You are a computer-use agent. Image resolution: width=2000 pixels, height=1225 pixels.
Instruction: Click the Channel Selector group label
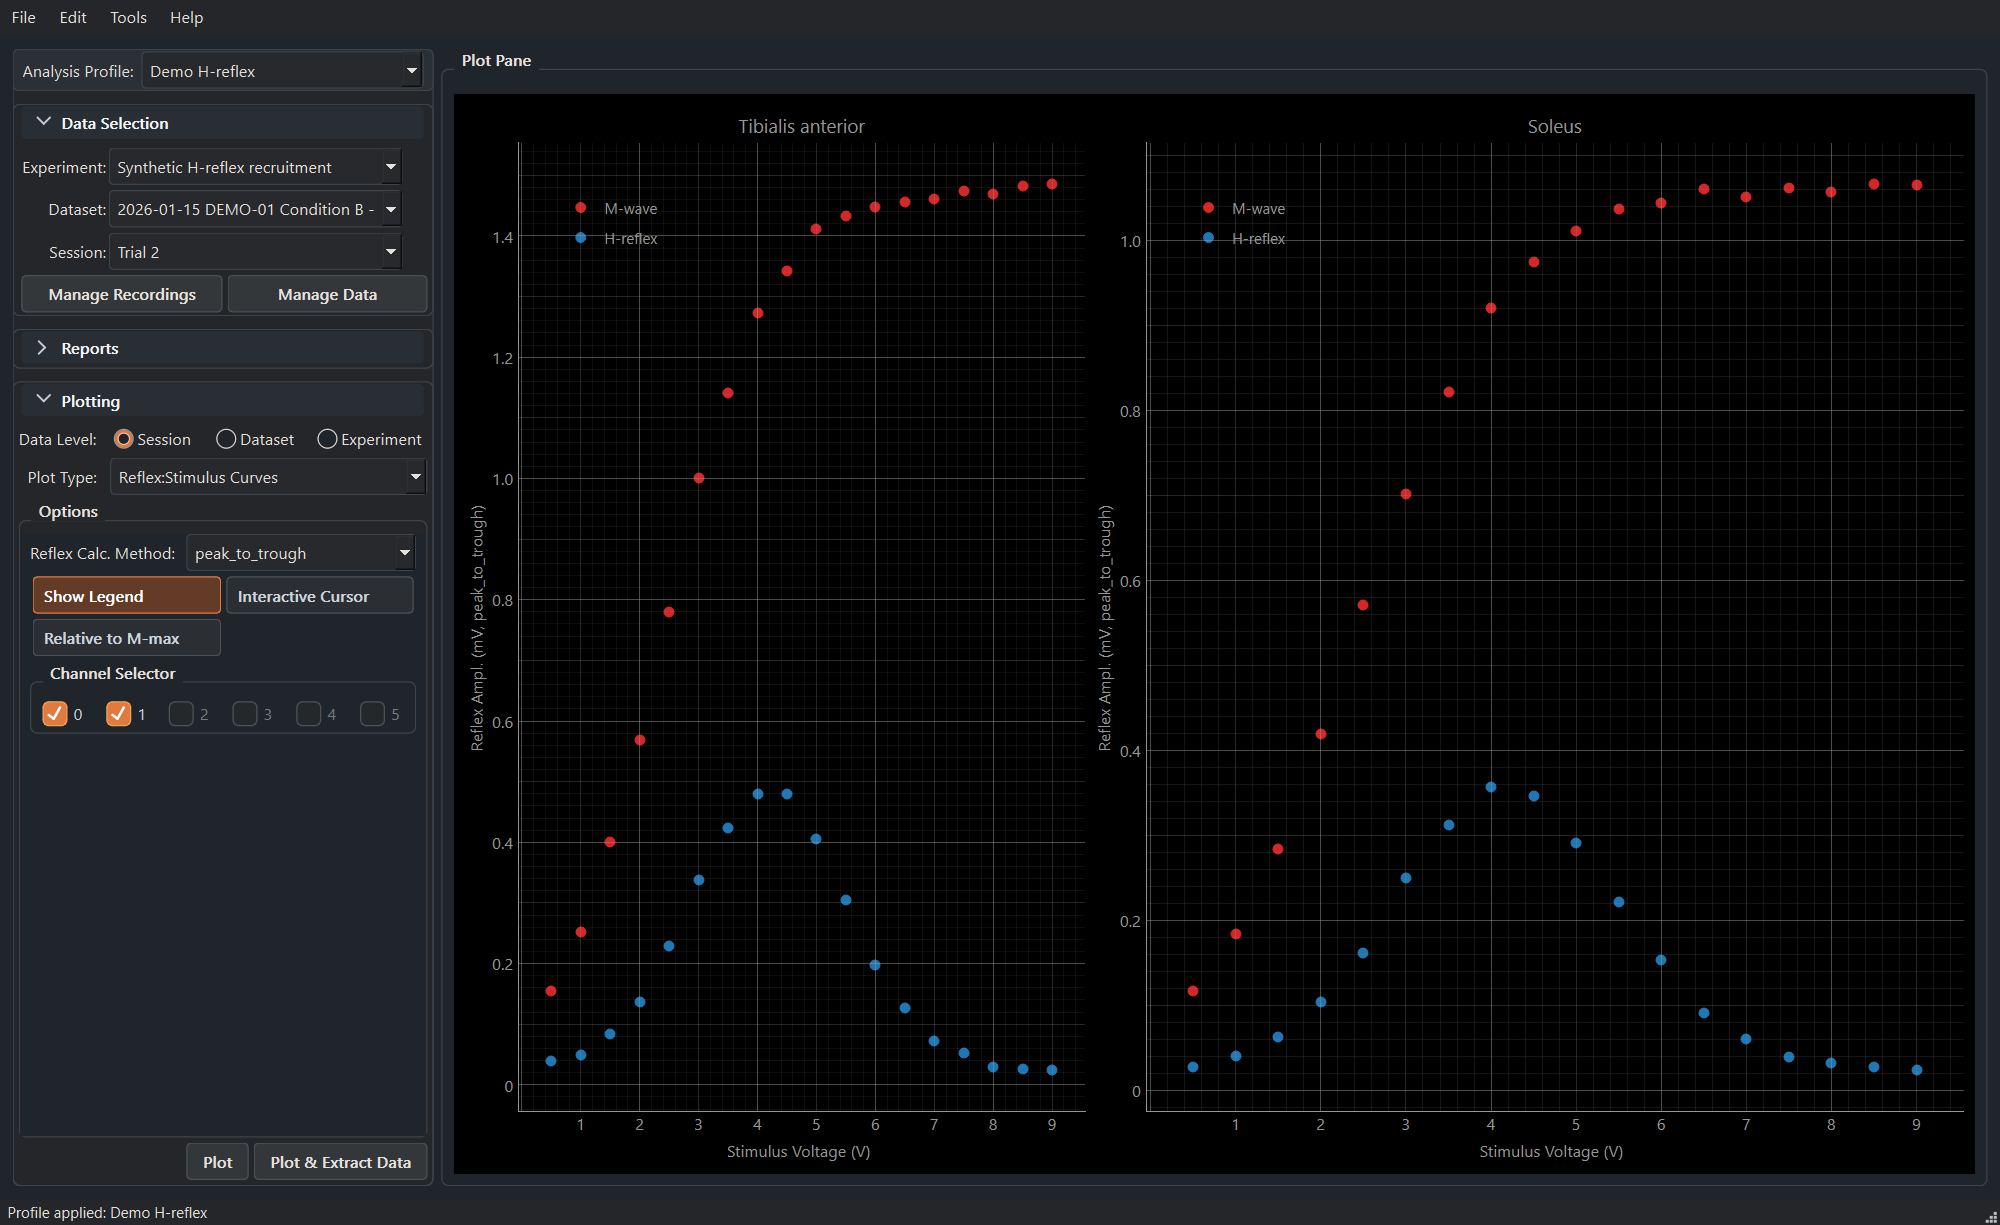(112, 673)
